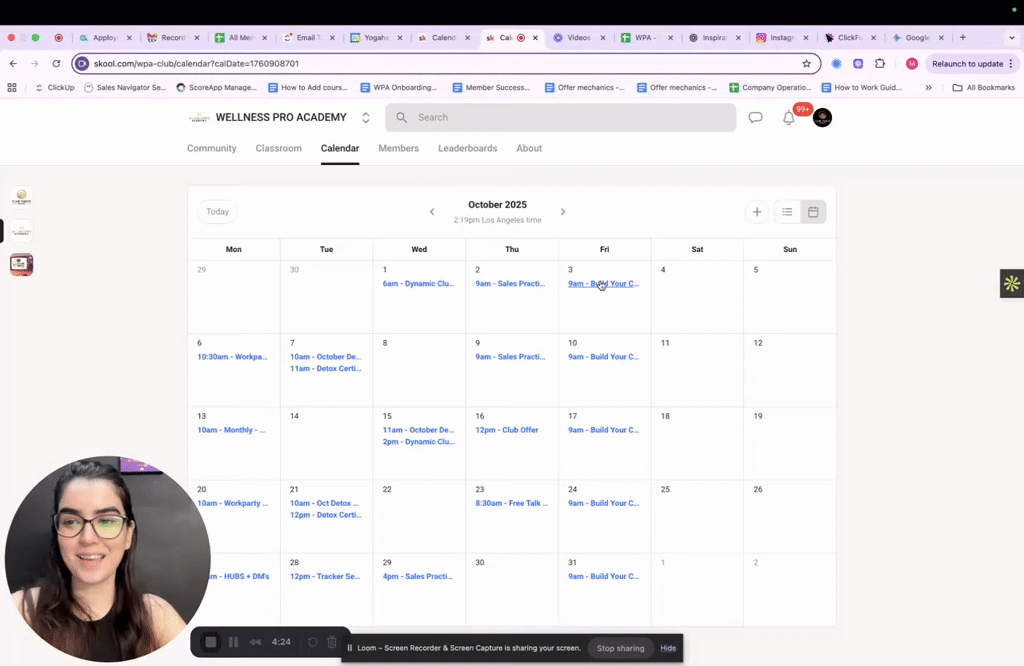Open a new browser tab

963,37
